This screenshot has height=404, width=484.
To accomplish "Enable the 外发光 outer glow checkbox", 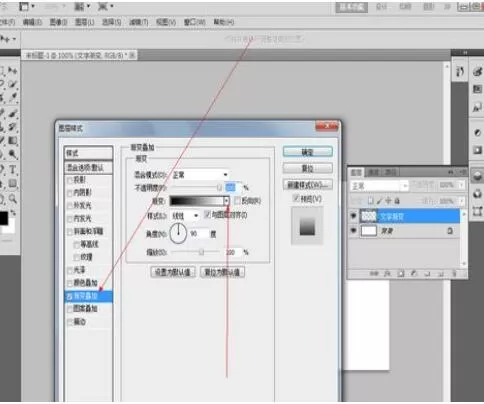I will (70, 206).
